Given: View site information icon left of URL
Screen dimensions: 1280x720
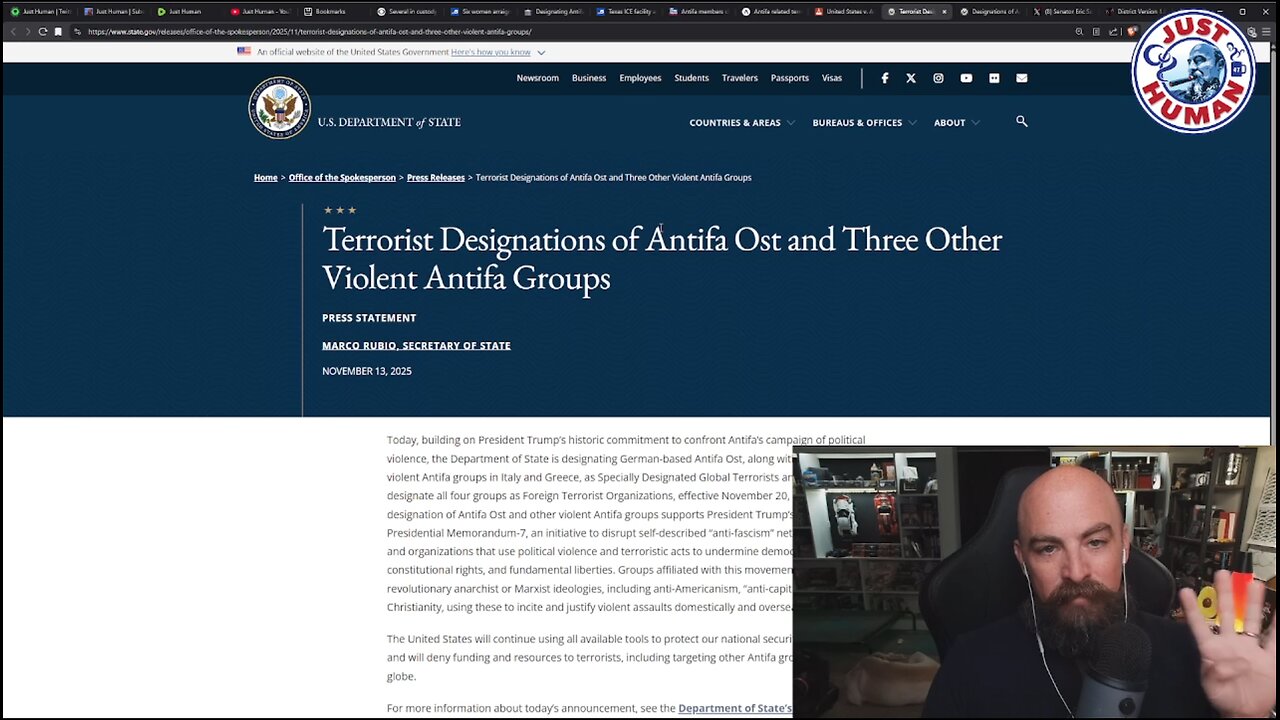Looking at the screenshot, I should 78,32.
